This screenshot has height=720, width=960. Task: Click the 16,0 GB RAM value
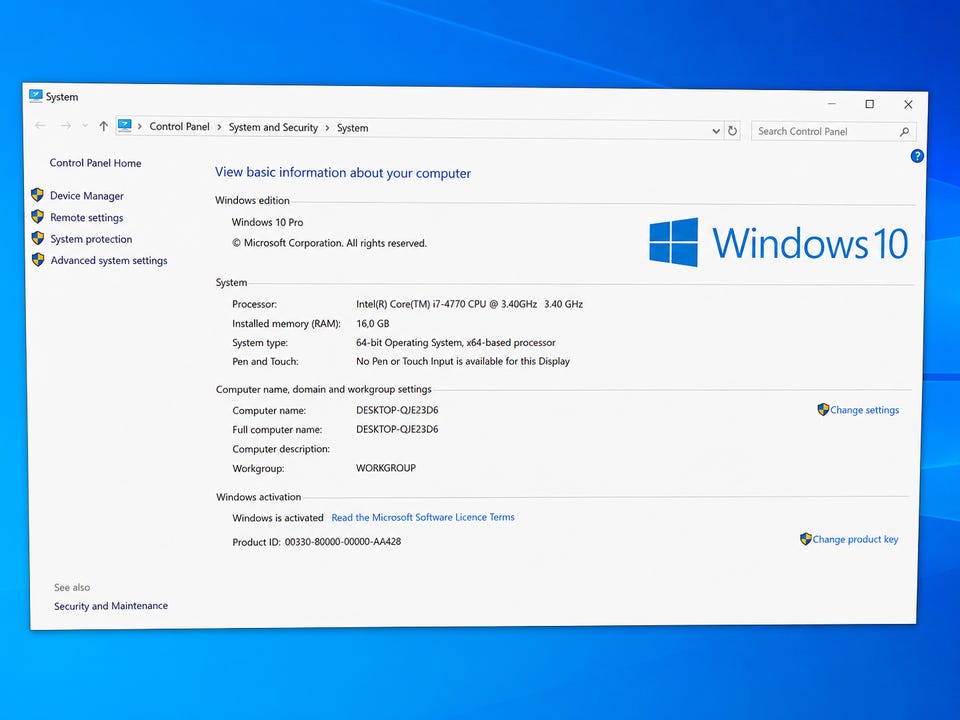pos(373,323)
